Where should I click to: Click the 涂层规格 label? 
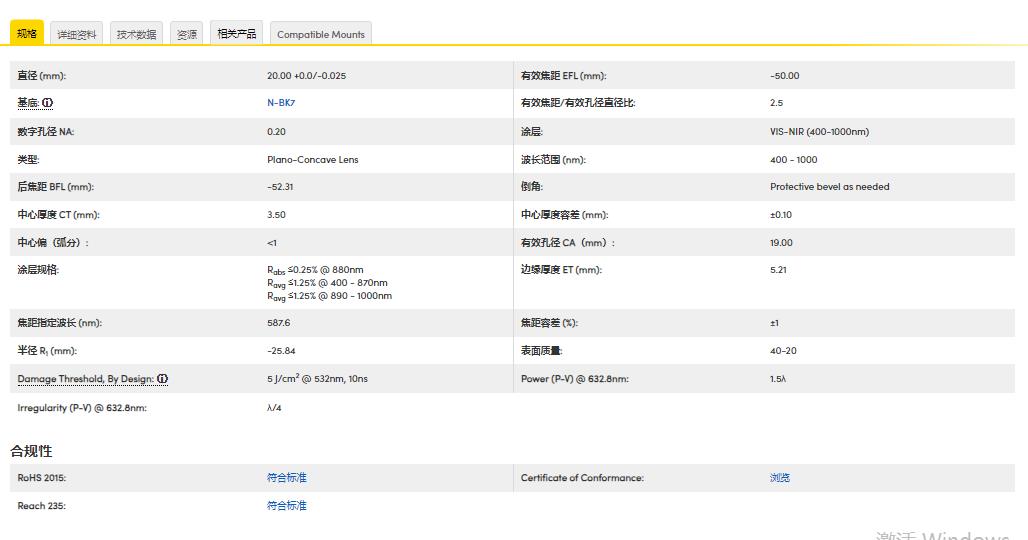38,270
